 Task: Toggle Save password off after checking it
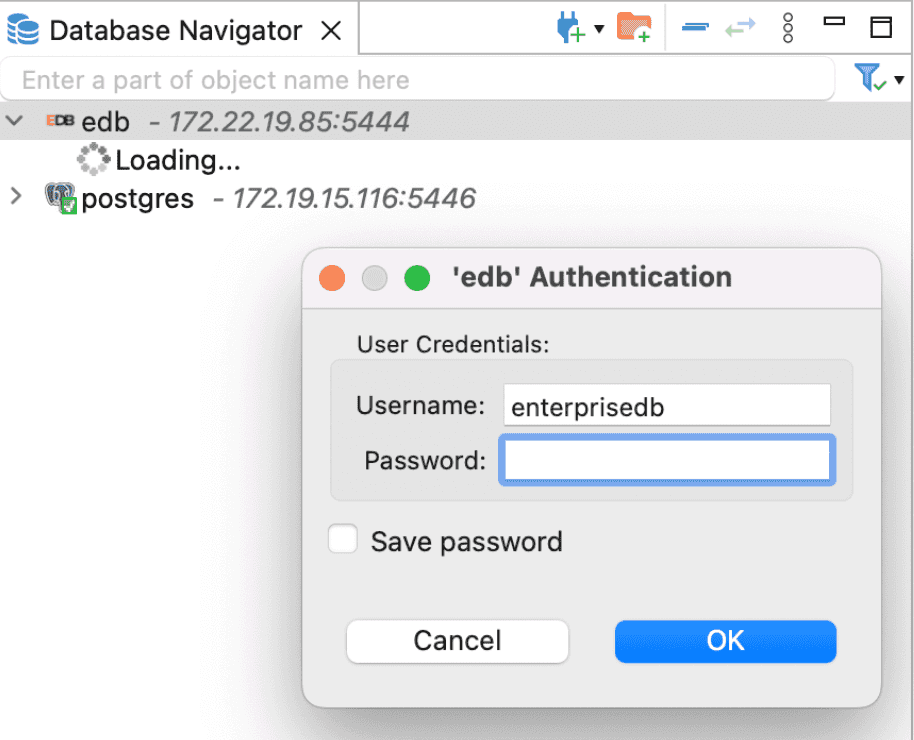tap(342, 539)
